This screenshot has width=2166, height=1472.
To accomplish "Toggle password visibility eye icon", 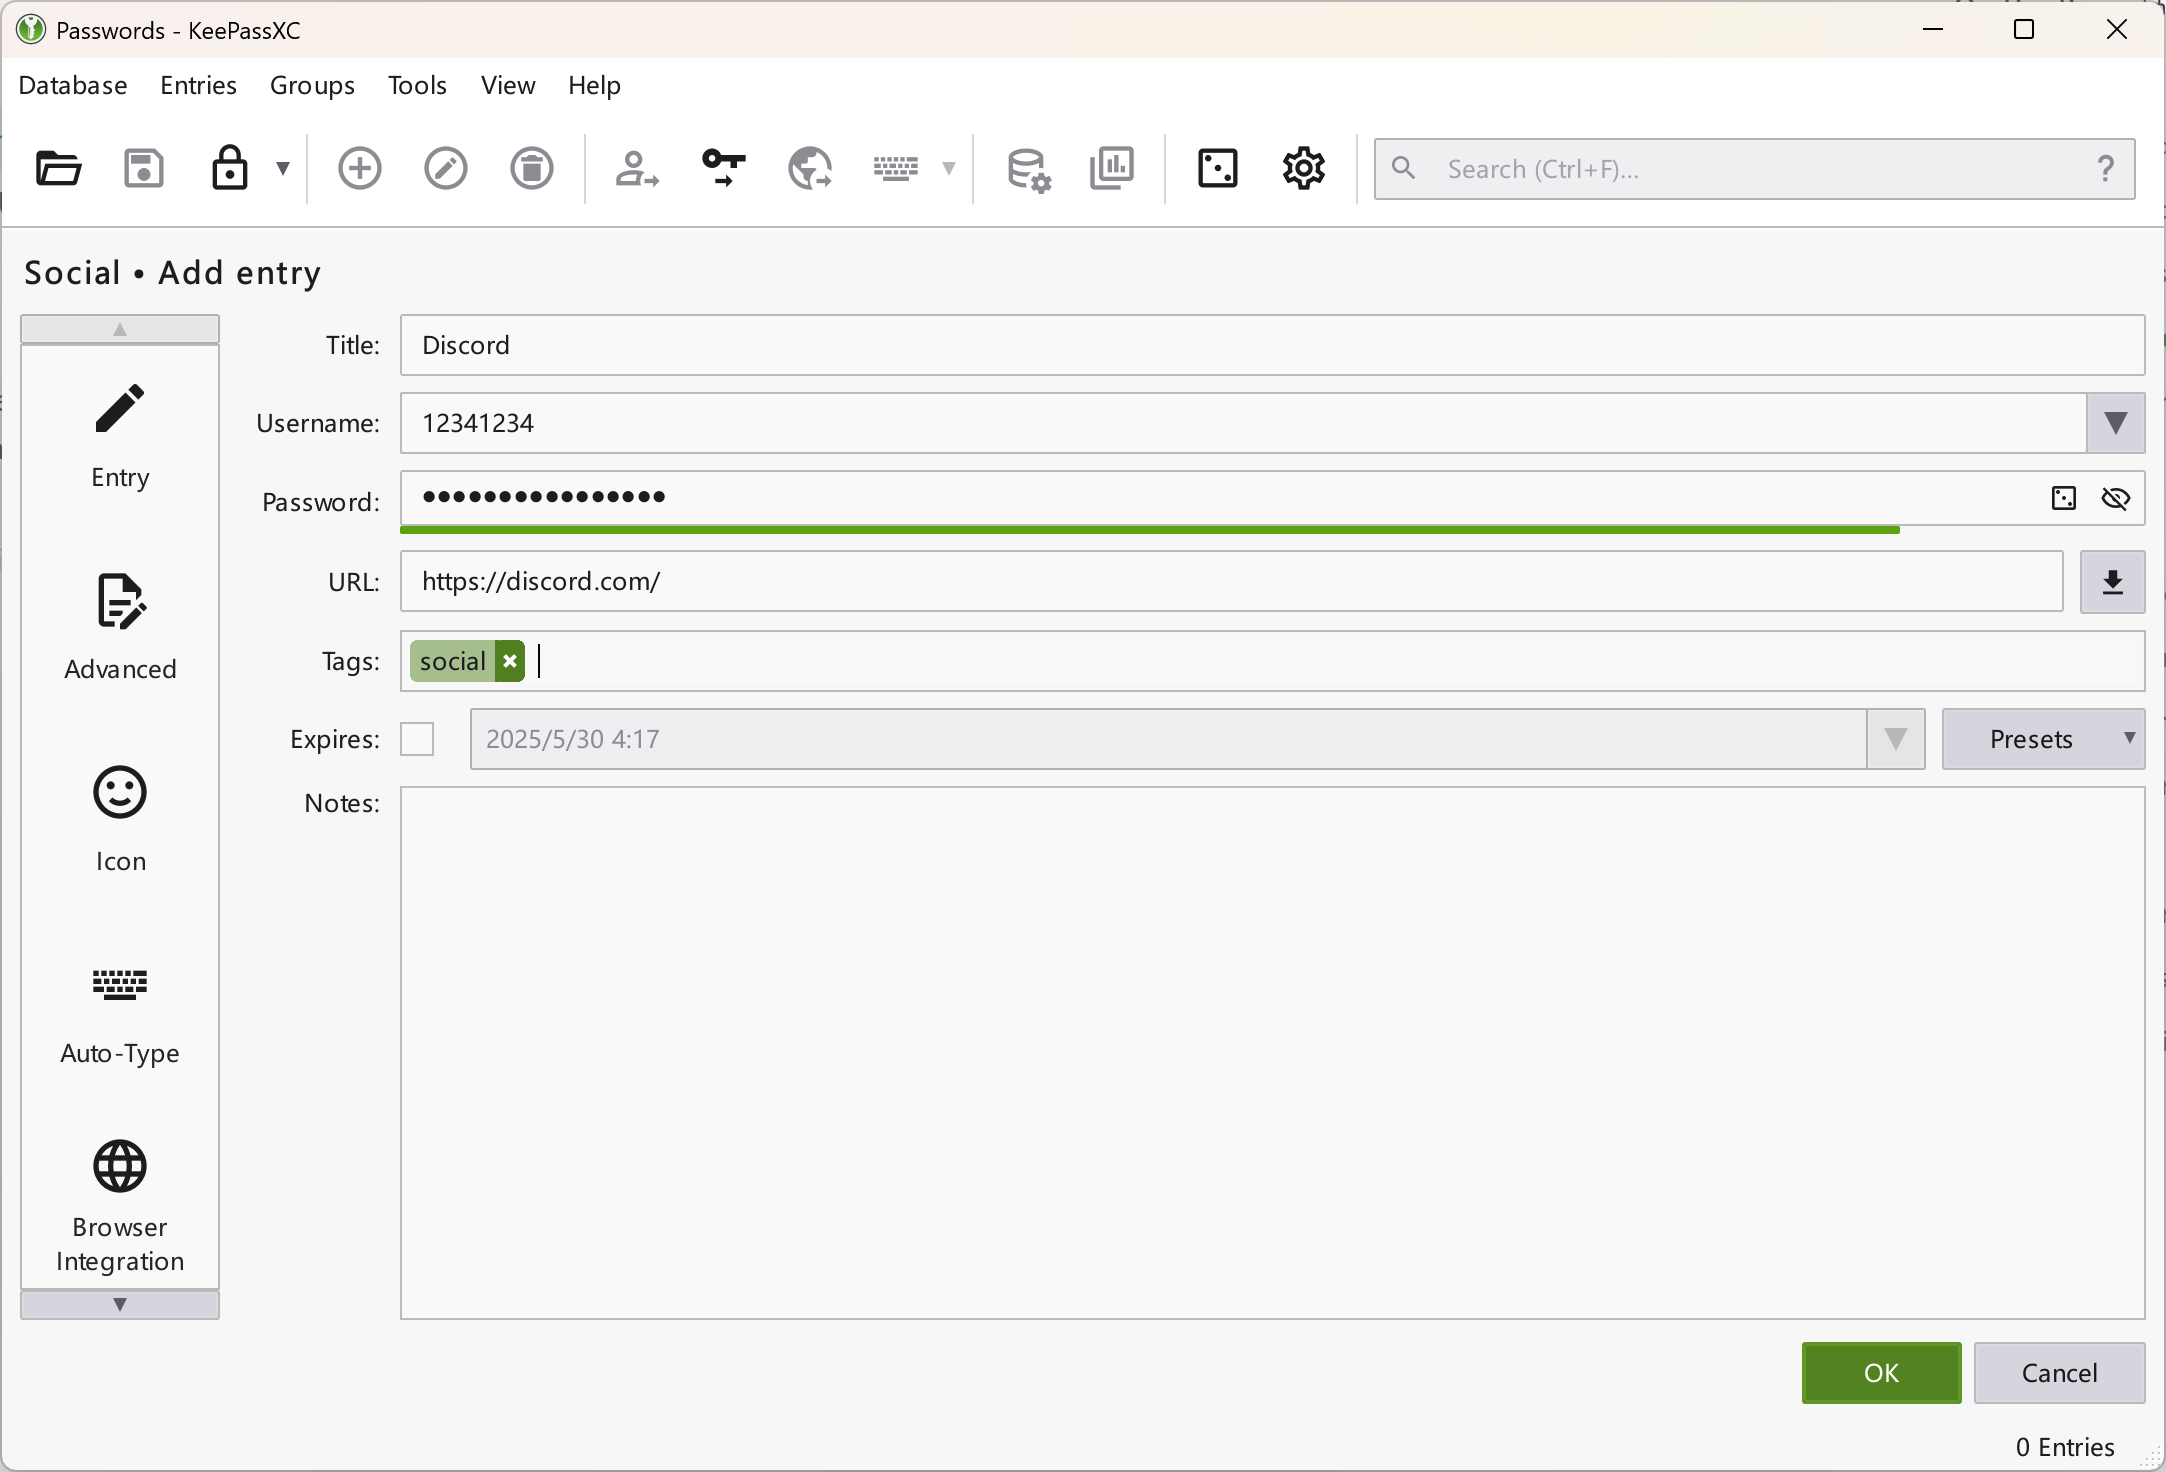I will click(2116, 498).
